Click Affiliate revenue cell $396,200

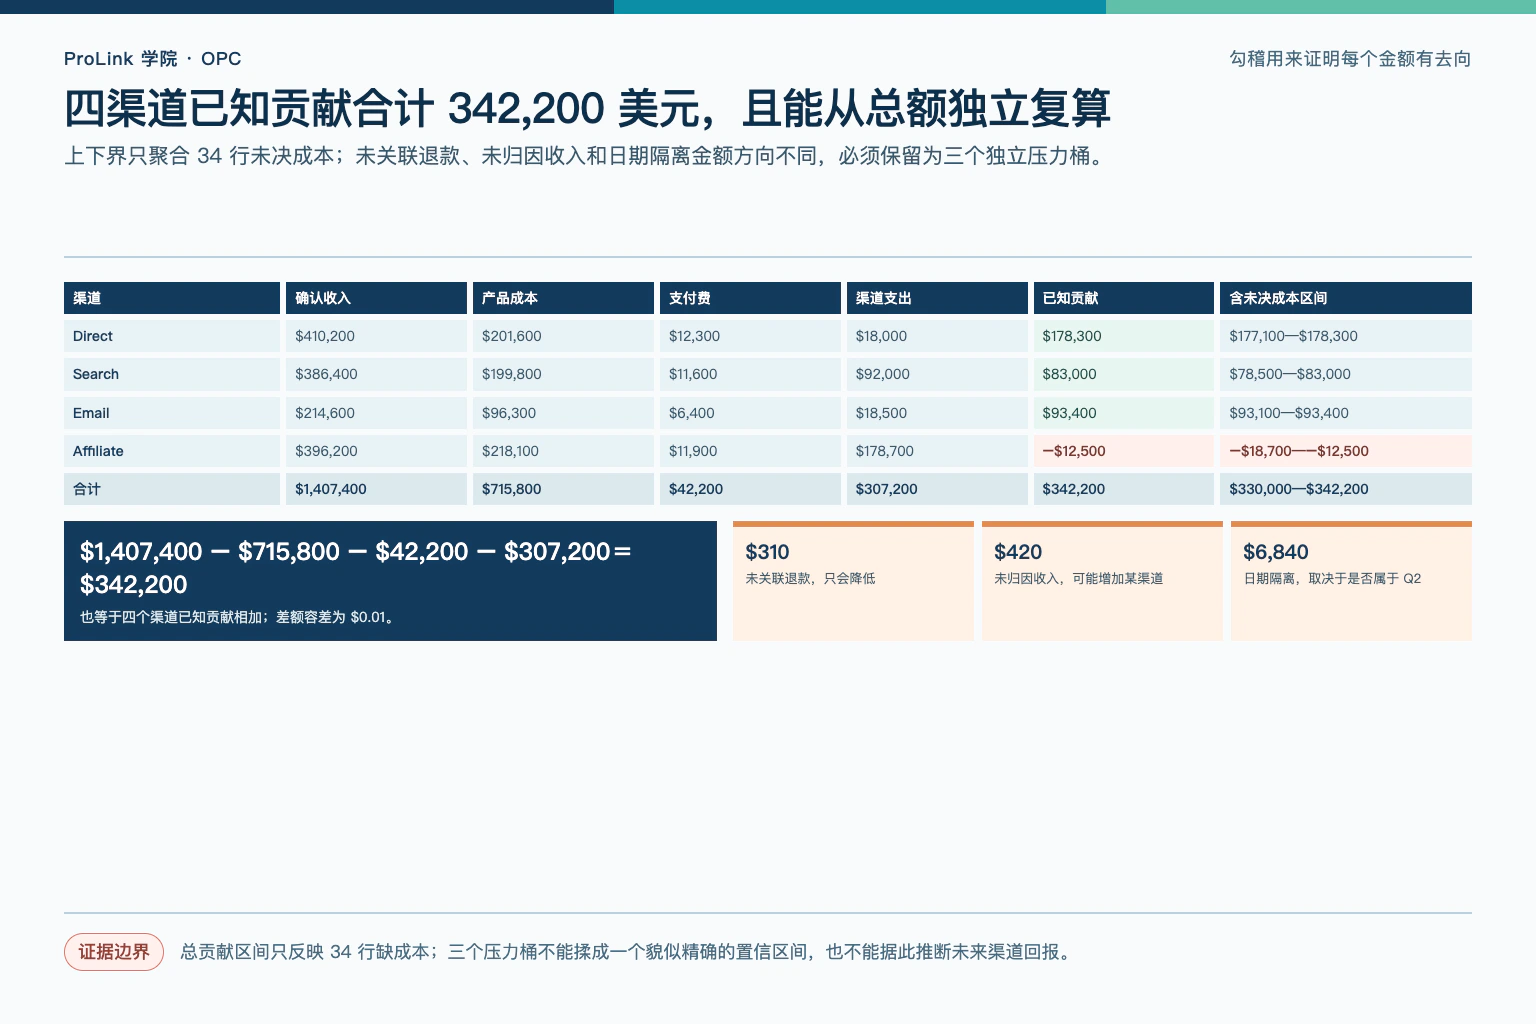[x=376, y=451]
